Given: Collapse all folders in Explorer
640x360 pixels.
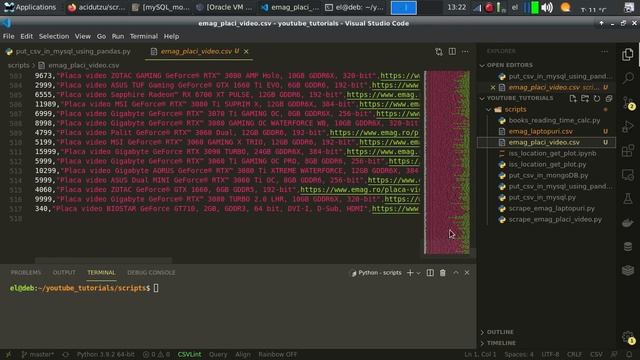Looking at the screenshot, I should coord(609,98).
